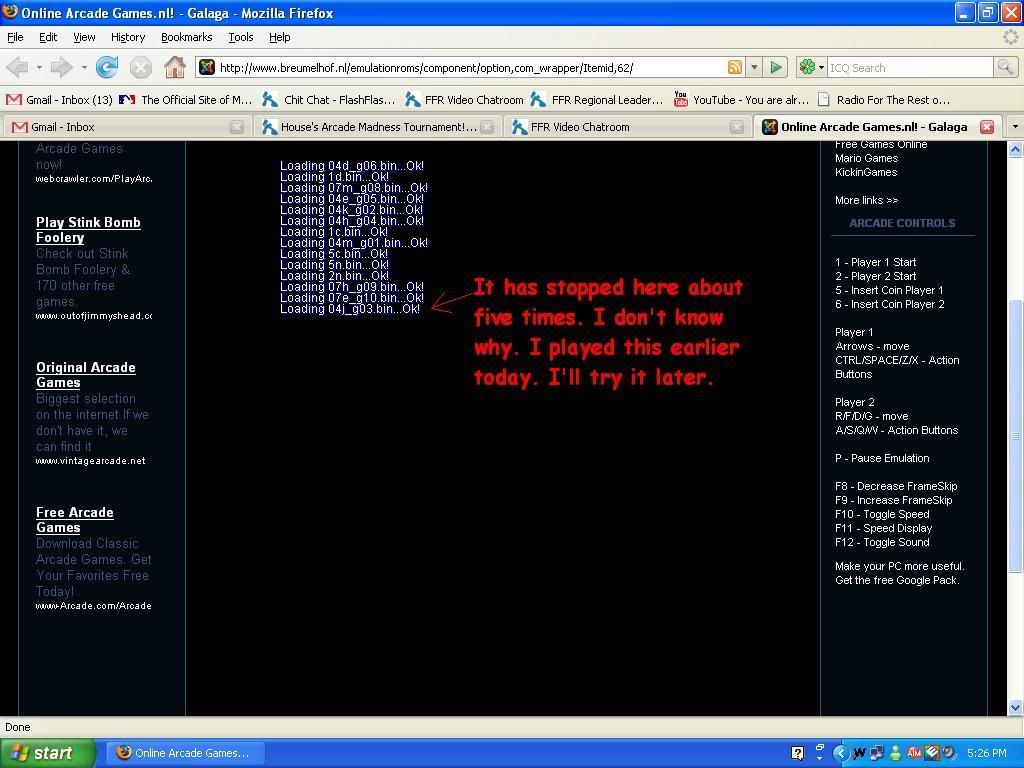Image resolution: width=1024 pixels, height=768 pixels.
Task: Click the Home button icon
Action: [x=175, y=67]
